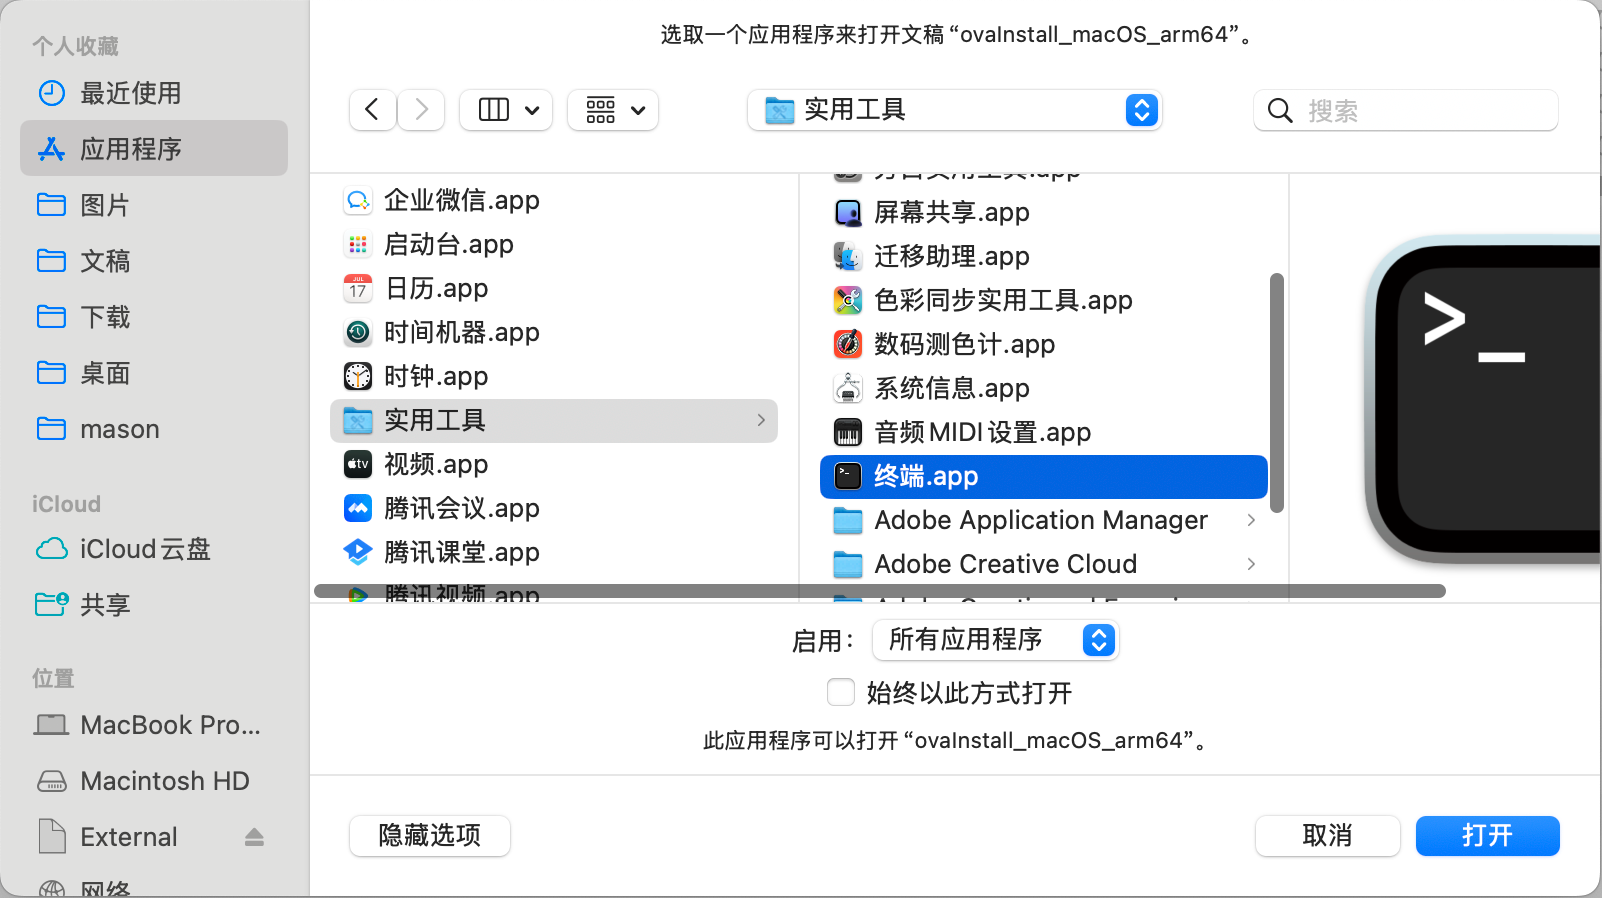The image size is (1602, 898).
Task: Go to 下载 in the sidebar
Action: tap(105, 317)
